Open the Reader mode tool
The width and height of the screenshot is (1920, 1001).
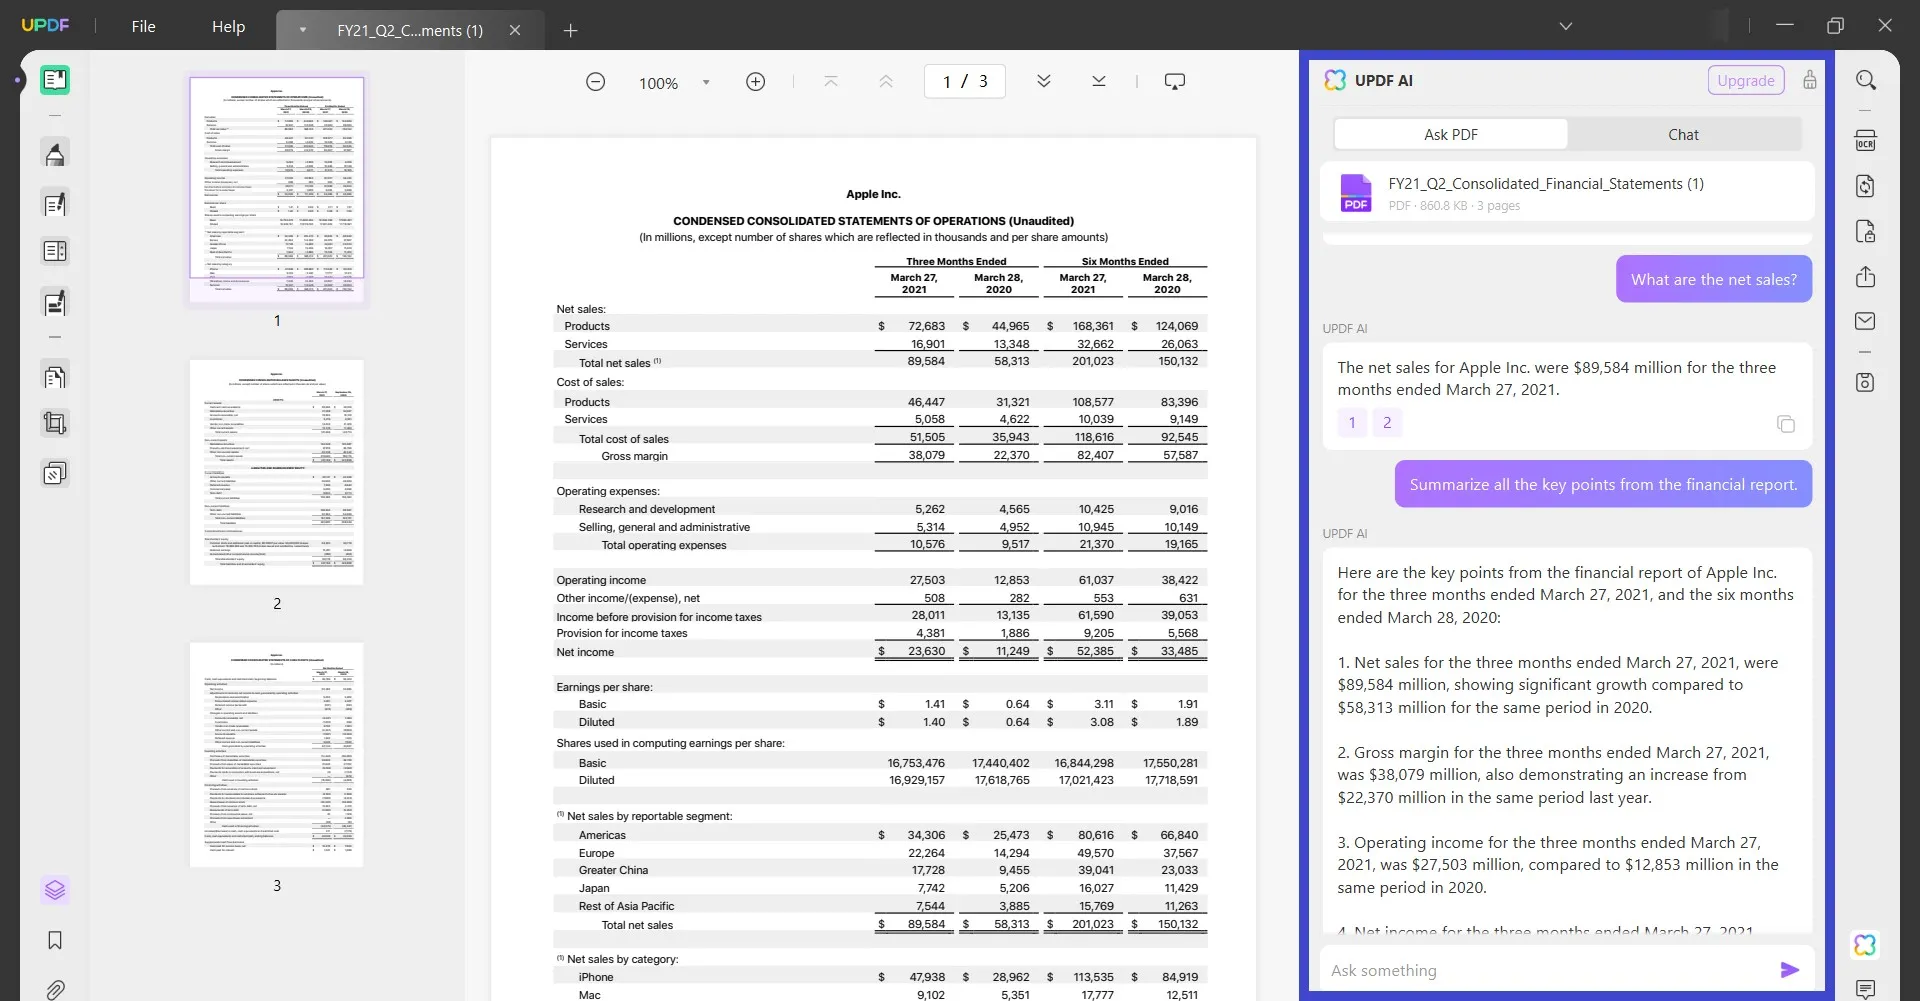point(54,80)
